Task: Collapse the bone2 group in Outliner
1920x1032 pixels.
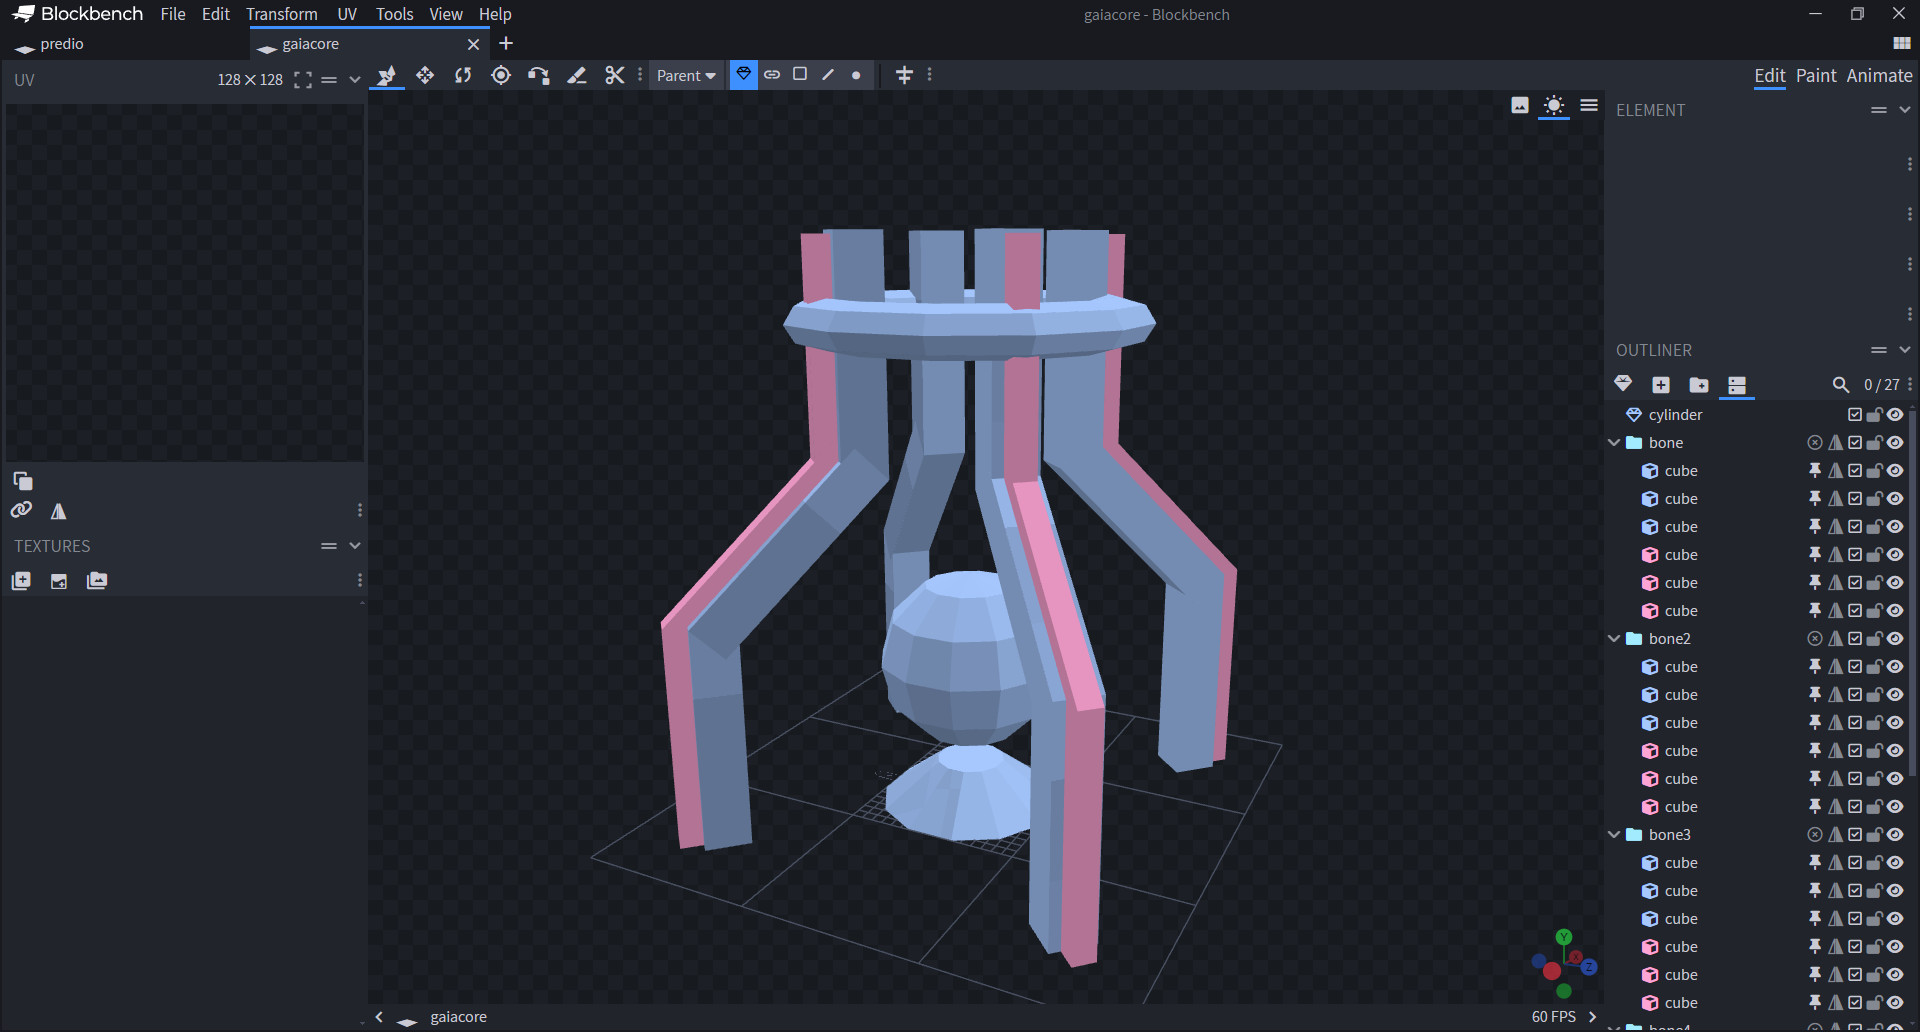Action: click(1614, 639)
